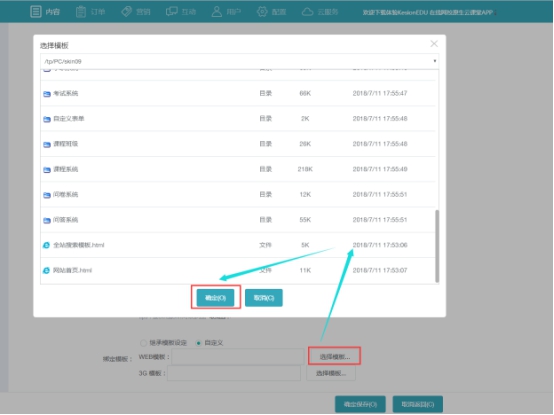Image resolution: width=554 pixels, height=415 pixels.
Task: Click the 66K size cell
Action: pyautogui.click(x=305, y=93)
